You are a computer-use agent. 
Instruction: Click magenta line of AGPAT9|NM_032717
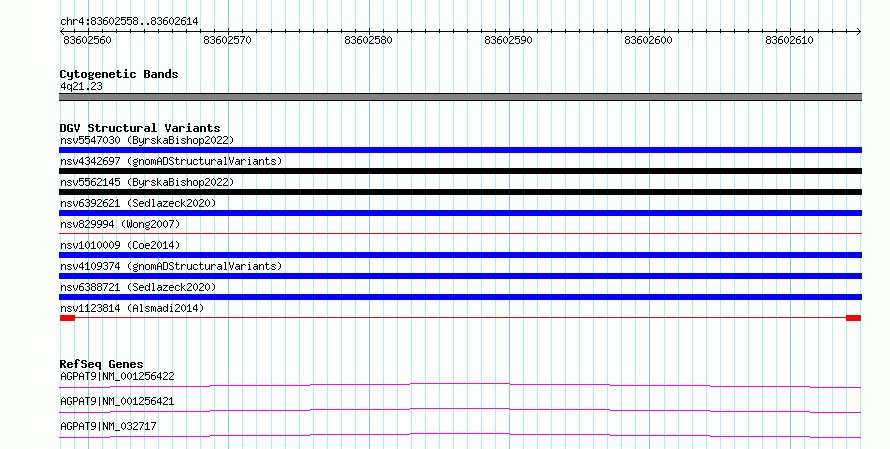[x=460, y=435]
